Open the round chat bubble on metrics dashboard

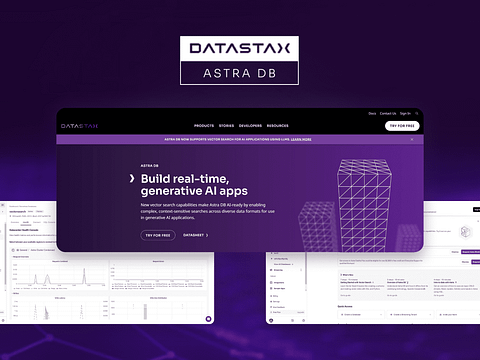pos(208,319)
